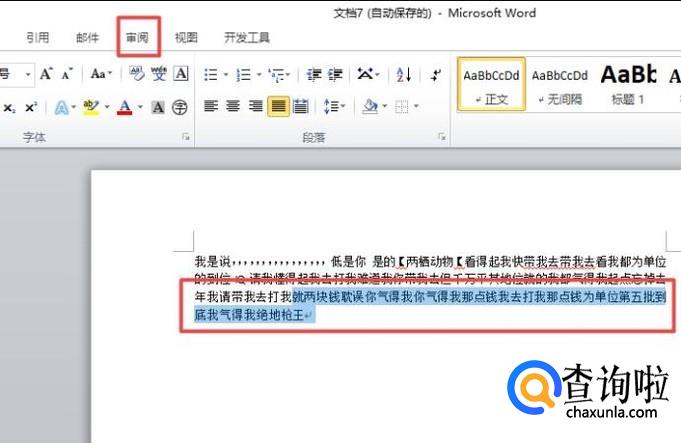Apply red font color
The height and width of the screenshot is (443, 681).
tap(125, 107)
